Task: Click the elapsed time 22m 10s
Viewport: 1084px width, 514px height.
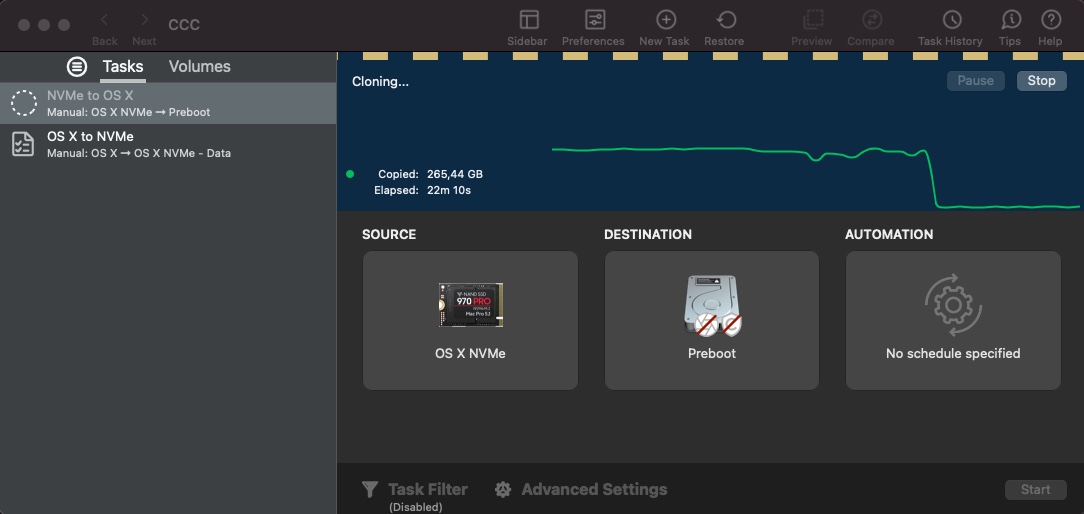Action: pyautogui.click(x=449, y=190)
